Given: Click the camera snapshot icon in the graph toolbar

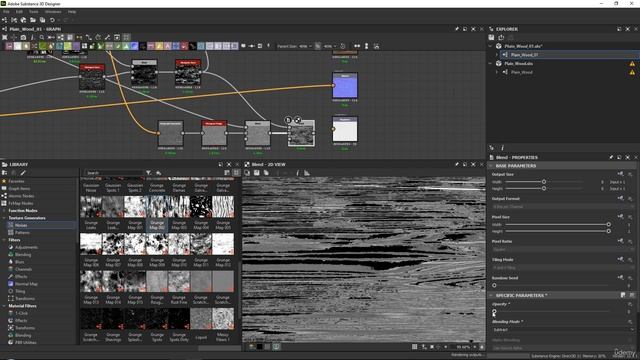Looking at the screenshot, I should point(23,38).
